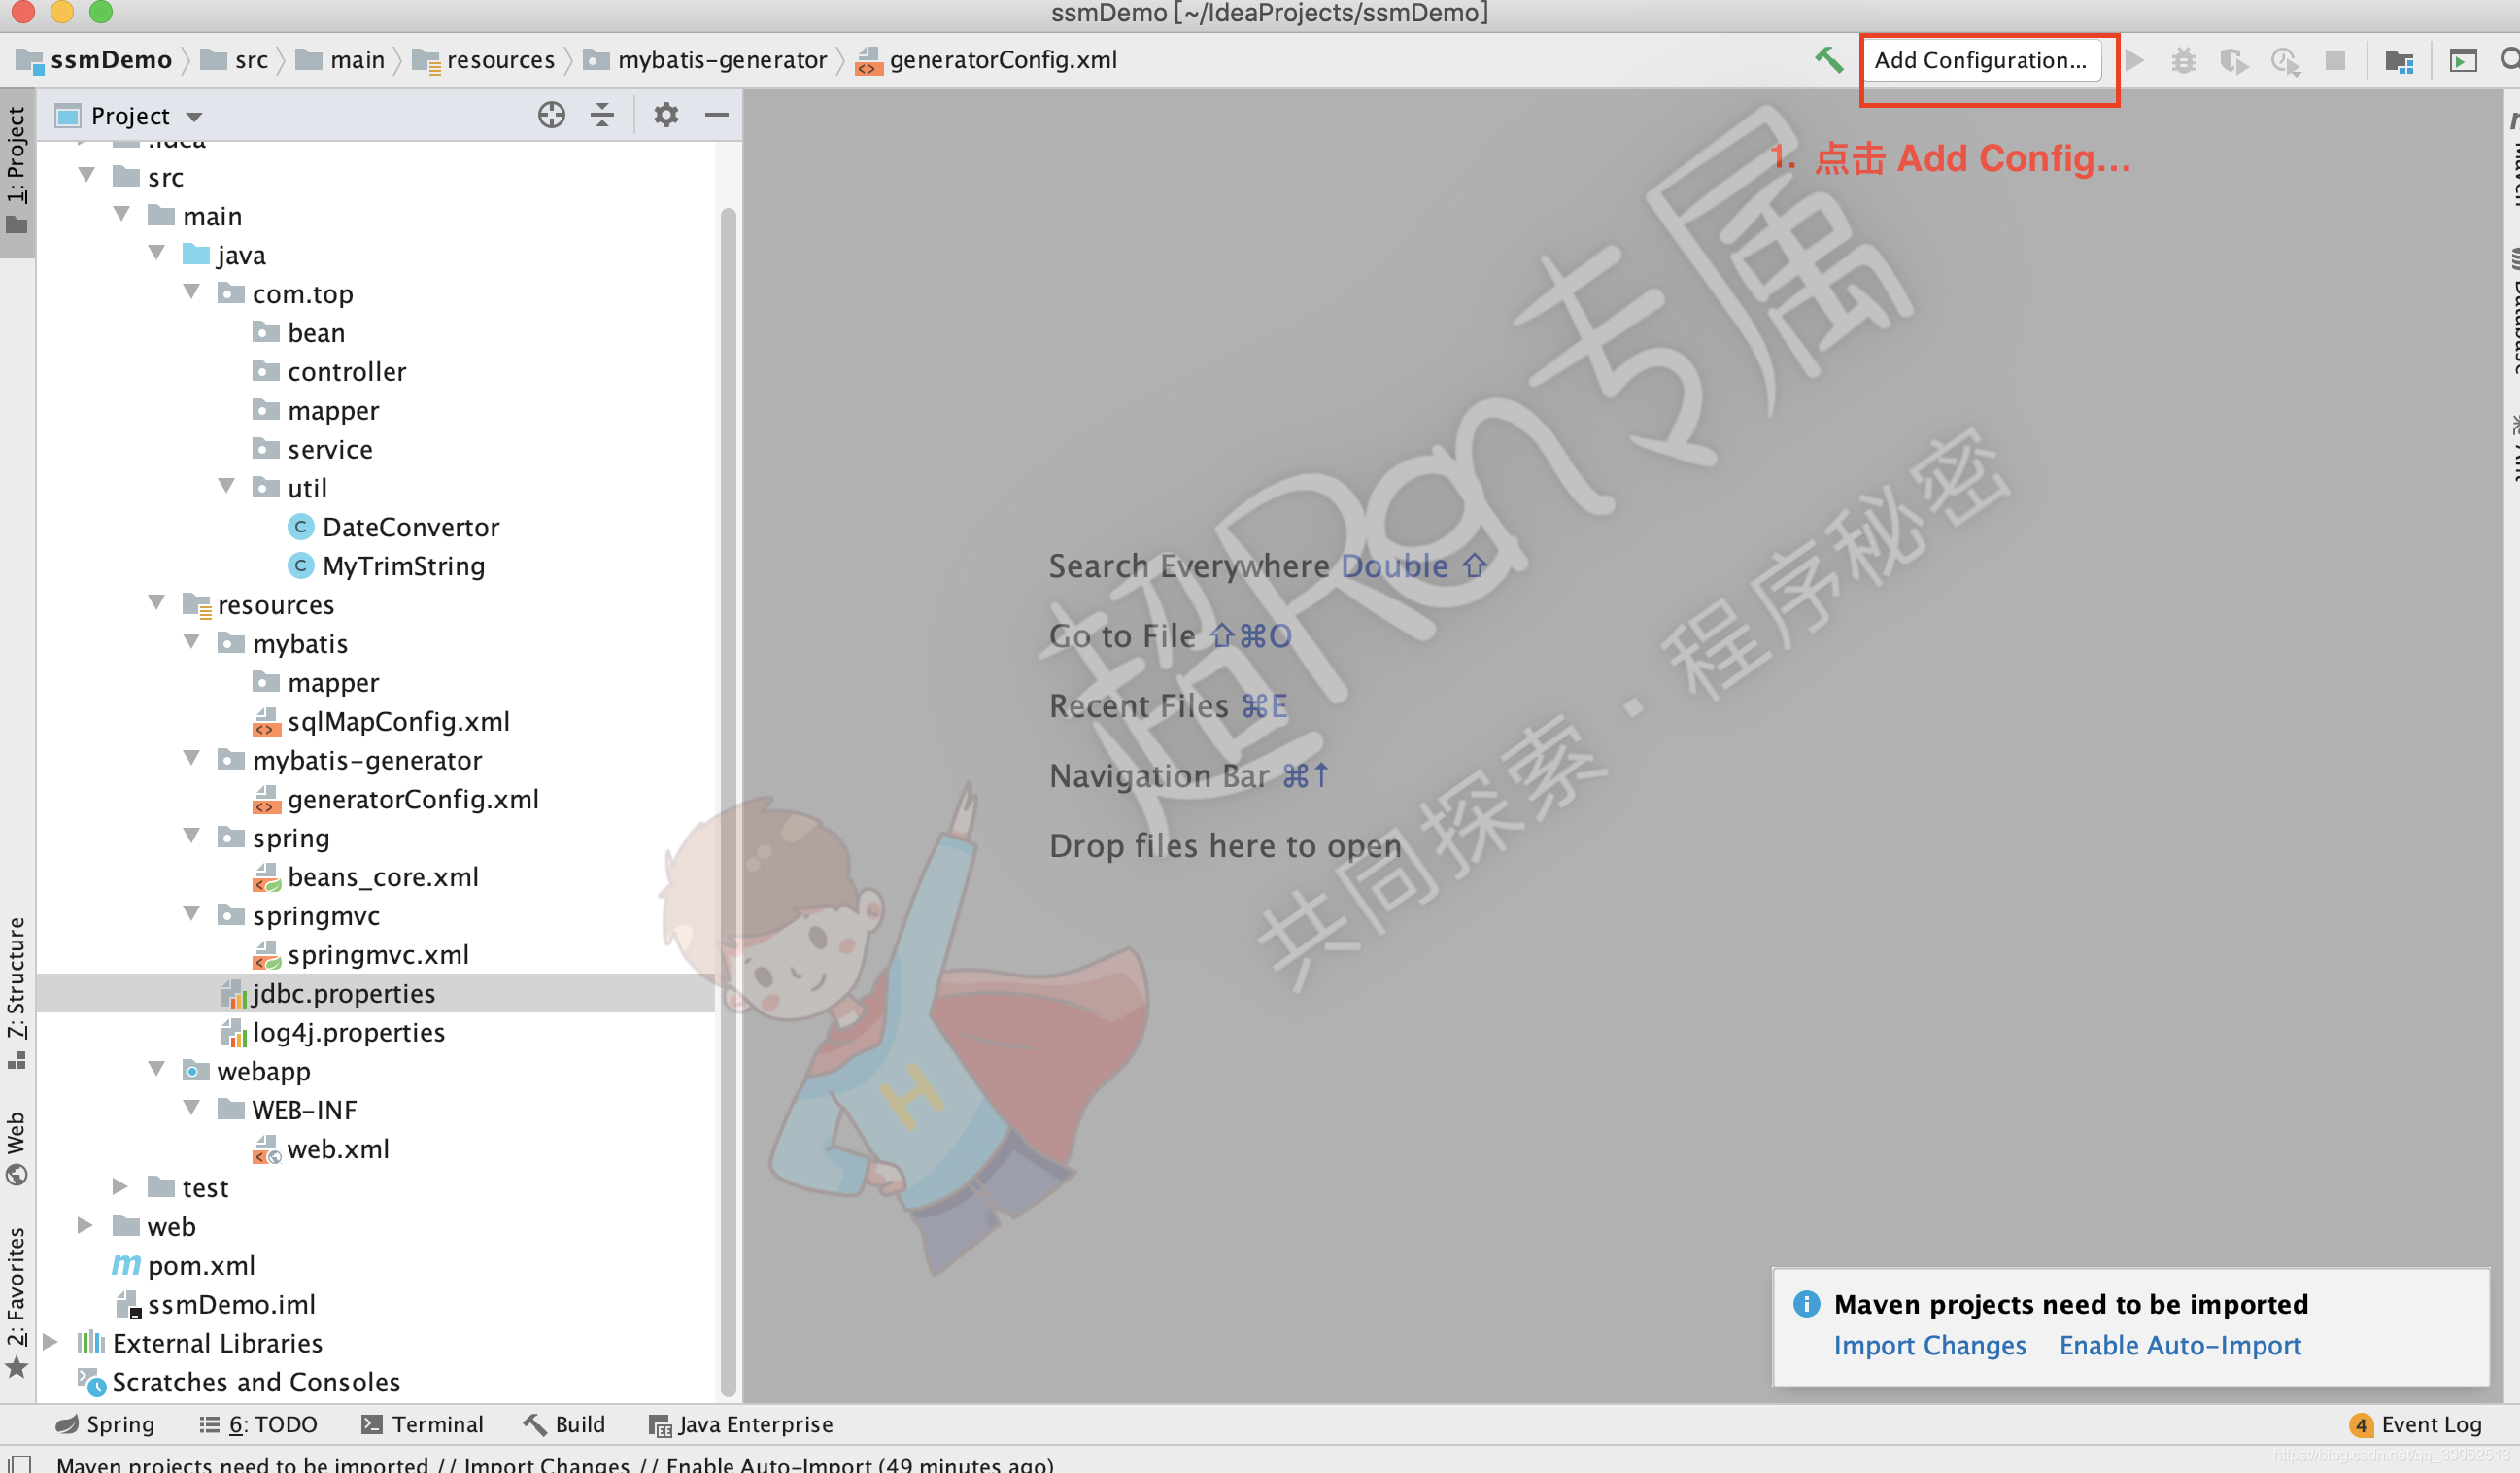
Task: Collapse the resources folder arrow
Action: 157,603
